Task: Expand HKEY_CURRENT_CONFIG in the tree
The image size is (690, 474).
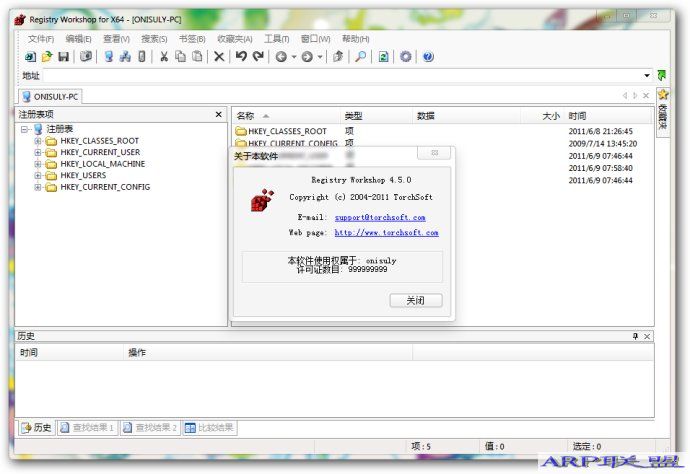Action: click(x=38, y=187)
